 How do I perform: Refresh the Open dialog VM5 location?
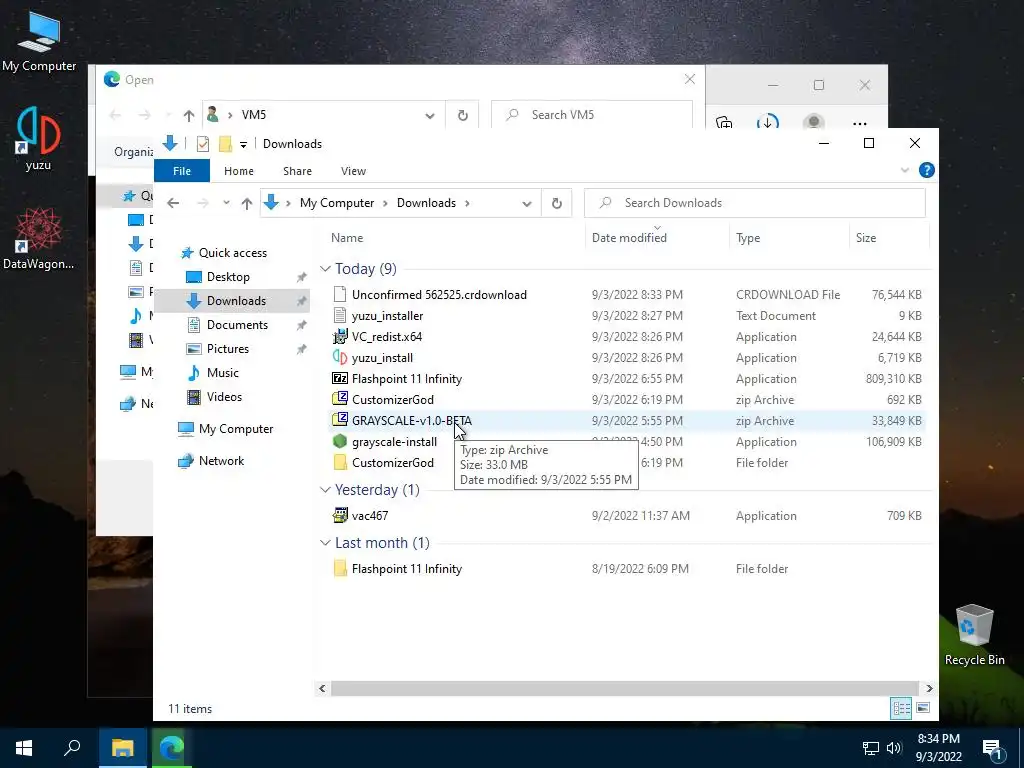462,116
